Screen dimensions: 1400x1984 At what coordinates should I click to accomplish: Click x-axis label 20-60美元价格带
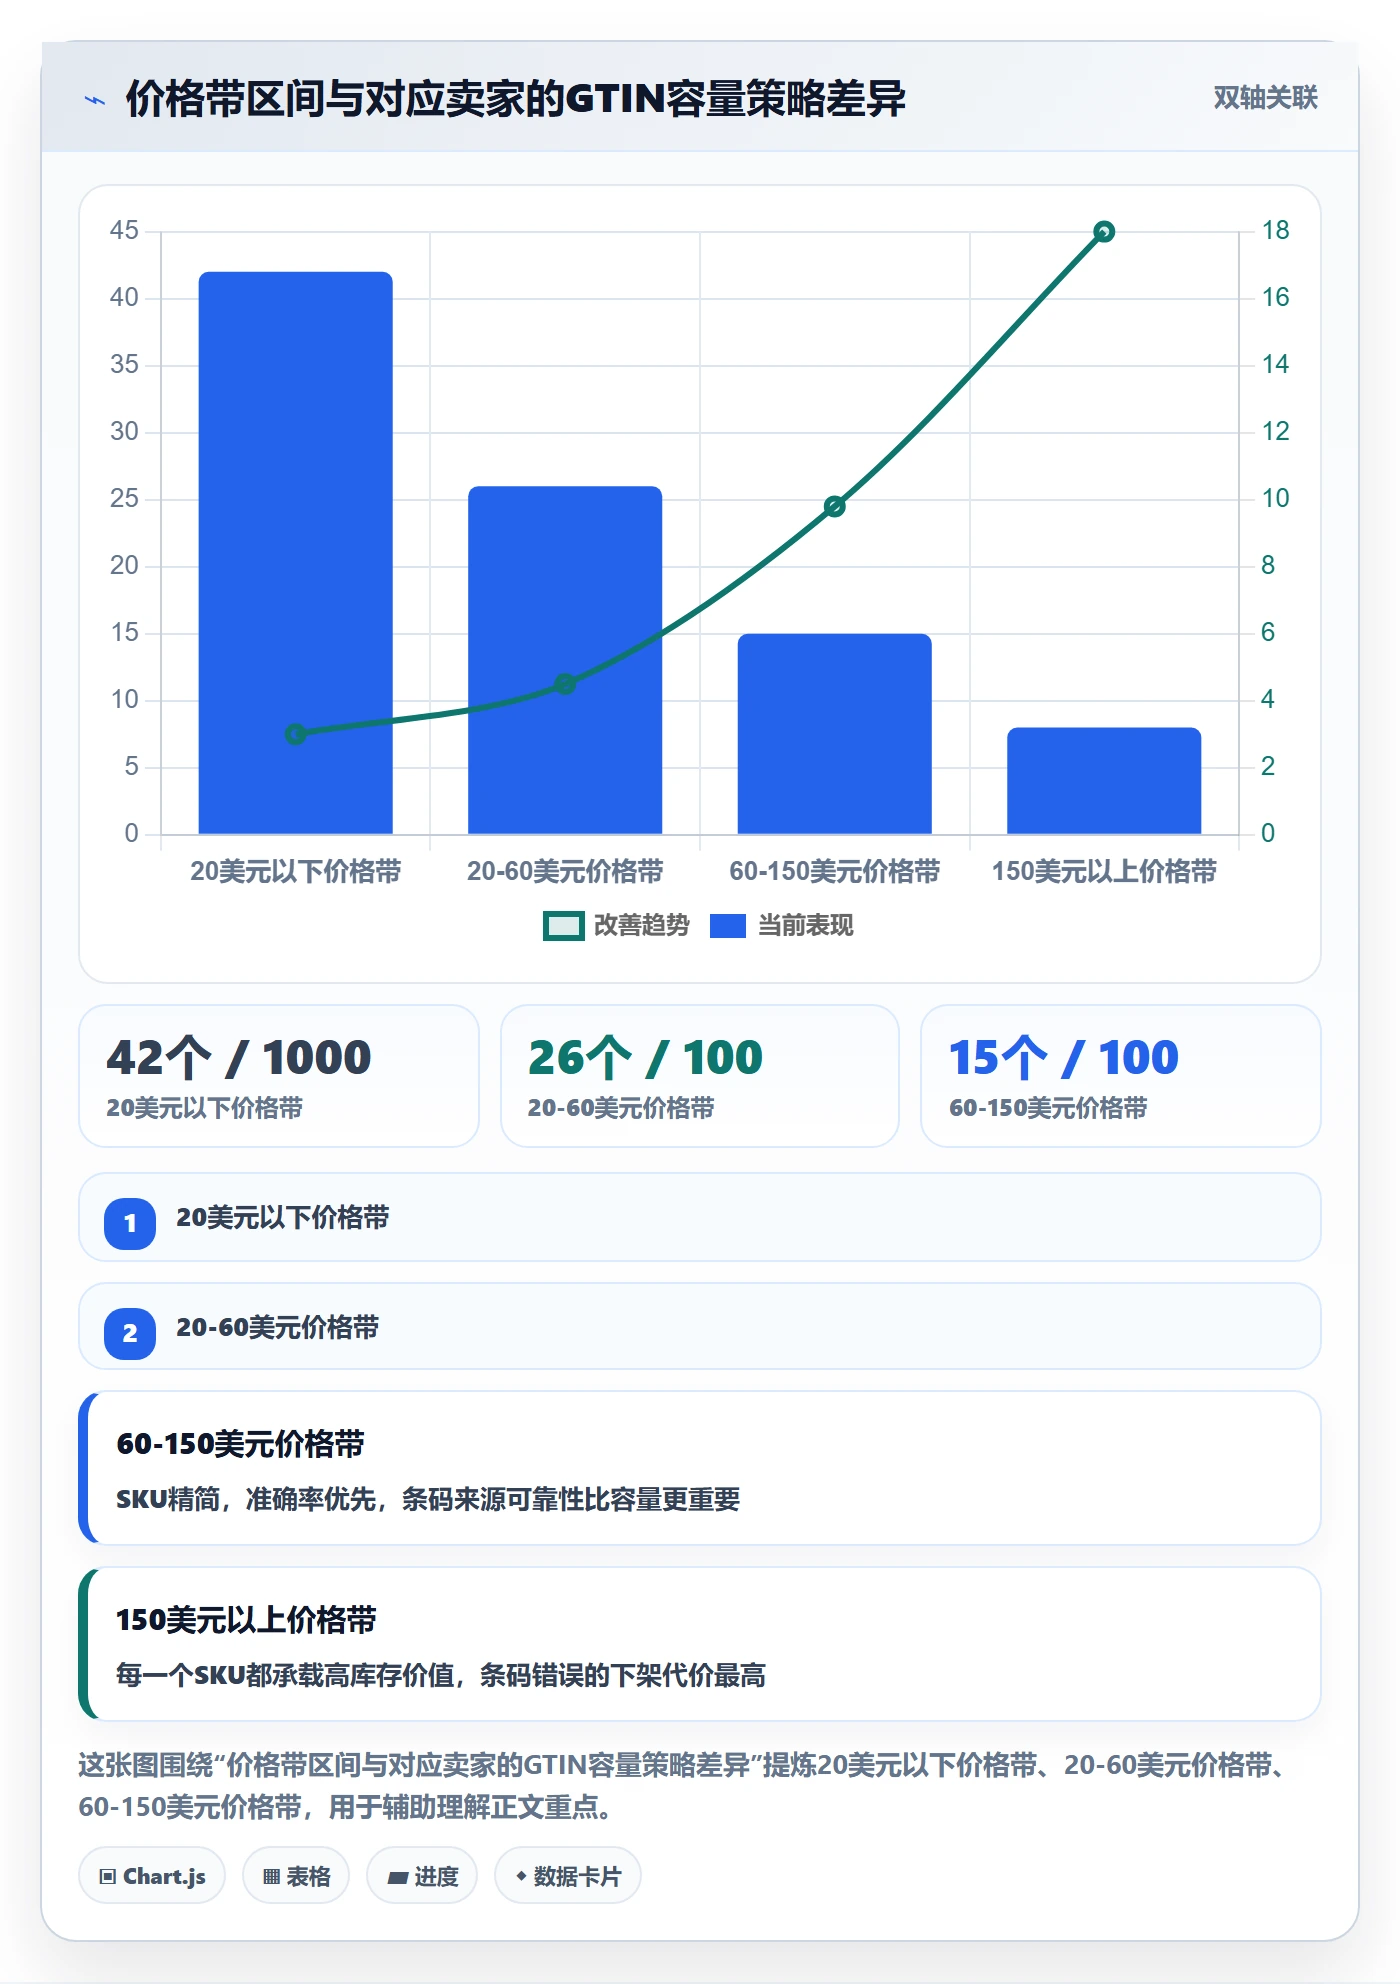(565, 871)
